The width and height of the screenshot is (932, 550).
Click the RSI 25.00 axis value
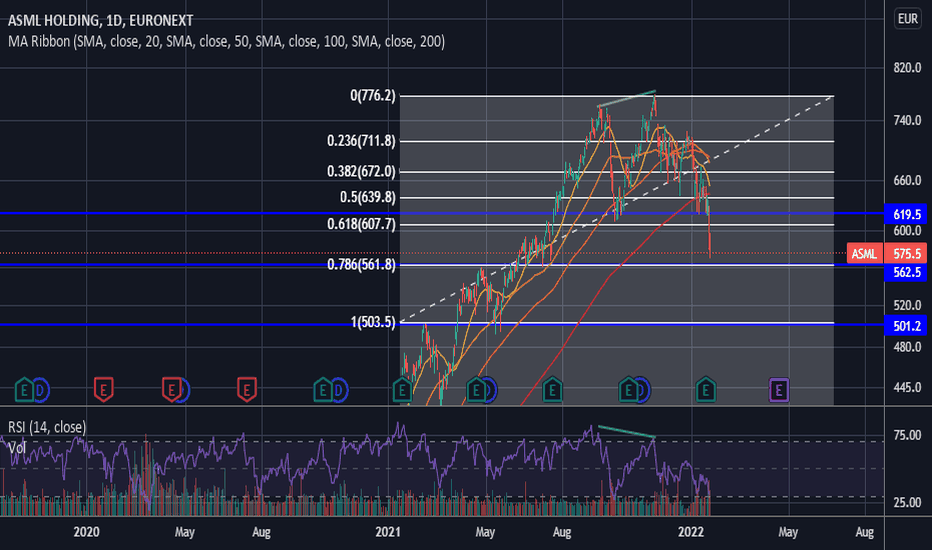907,502
